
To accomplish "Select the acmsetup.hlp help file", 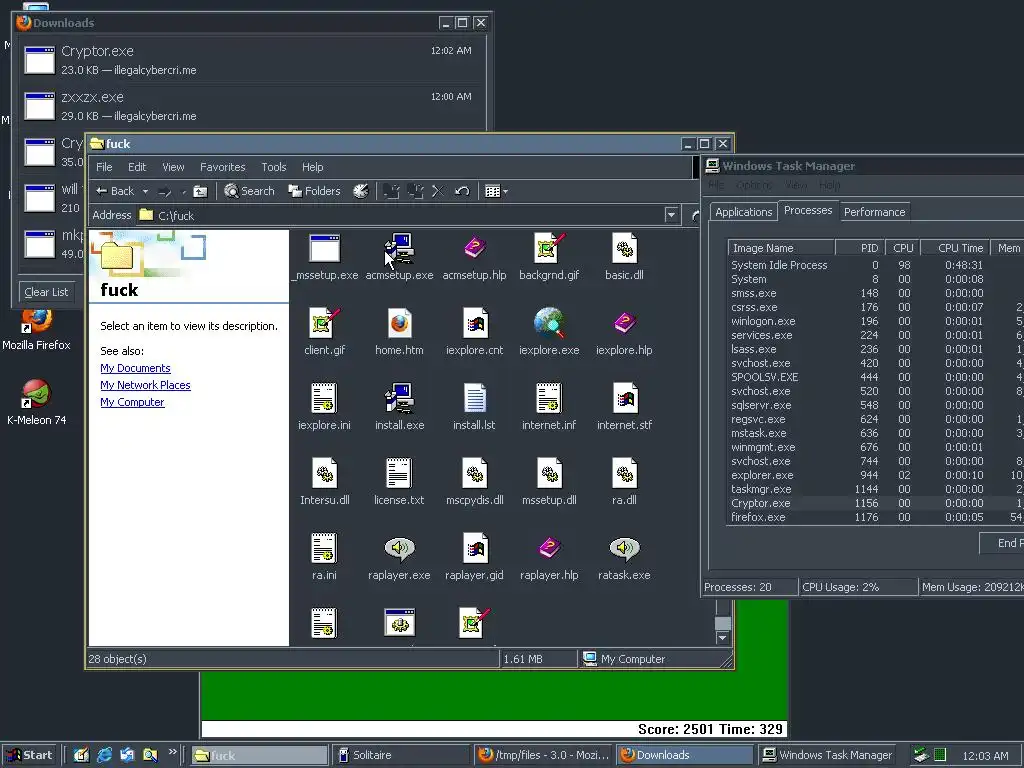I will [474, 257].
